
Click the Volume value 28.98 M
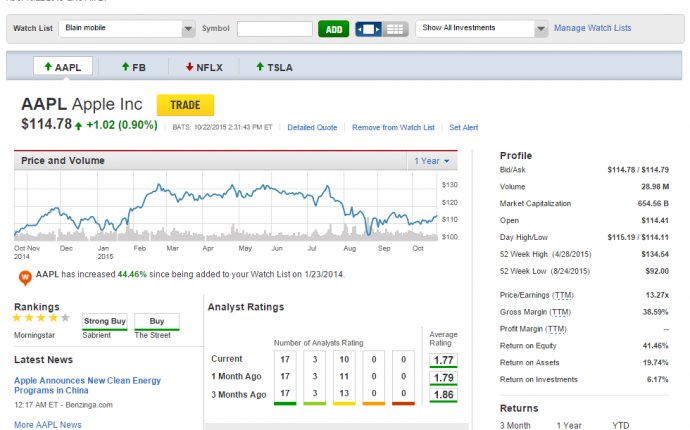655,187
